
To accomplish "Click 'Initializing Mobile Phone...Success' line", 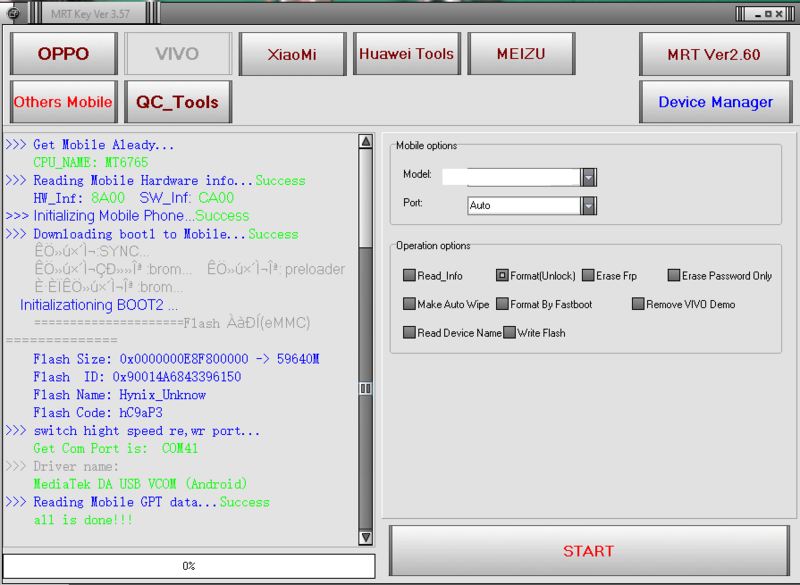I will 127,216.
